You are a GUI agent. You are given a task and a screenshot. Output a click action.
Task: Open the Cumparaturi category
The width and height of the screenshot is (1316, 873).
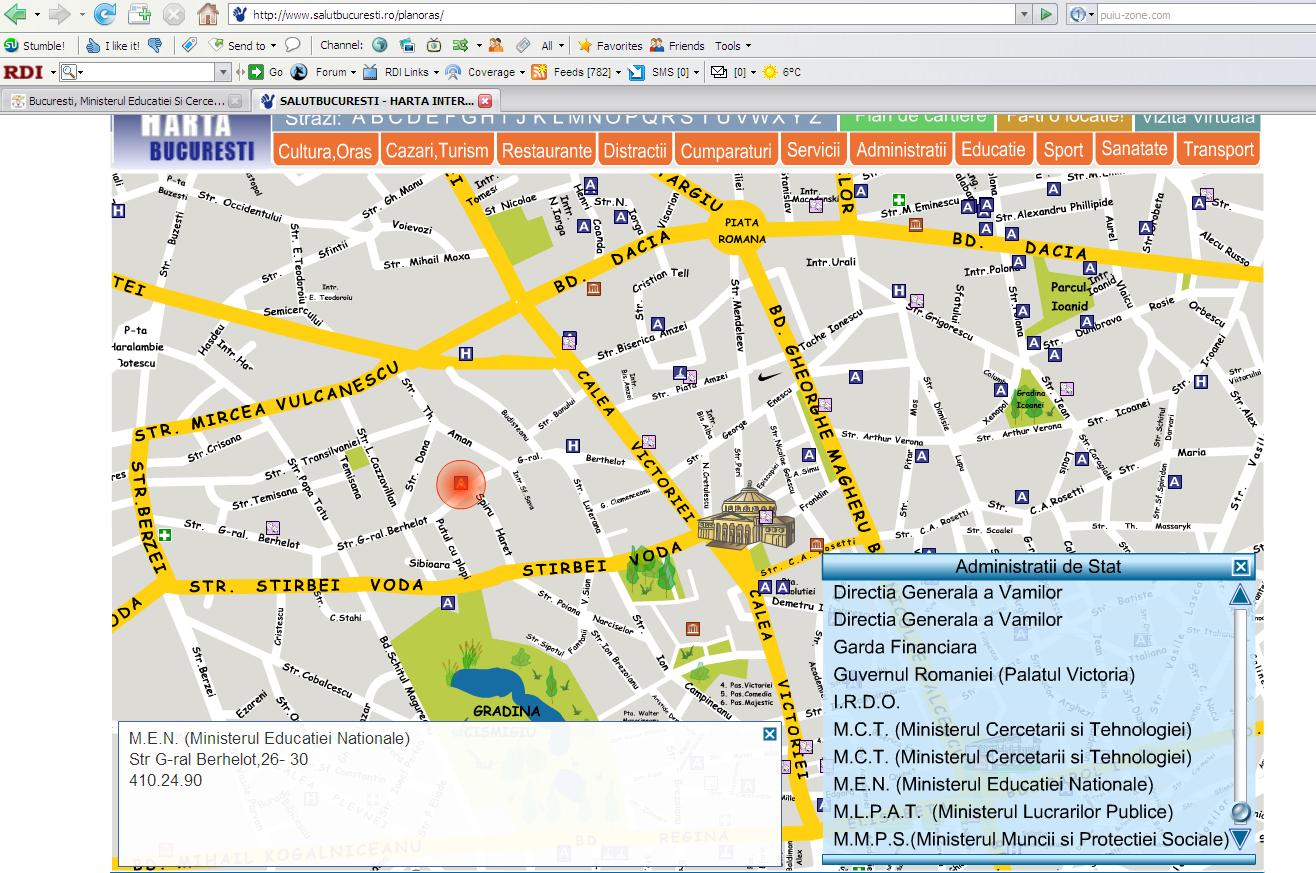coord(726,151)
